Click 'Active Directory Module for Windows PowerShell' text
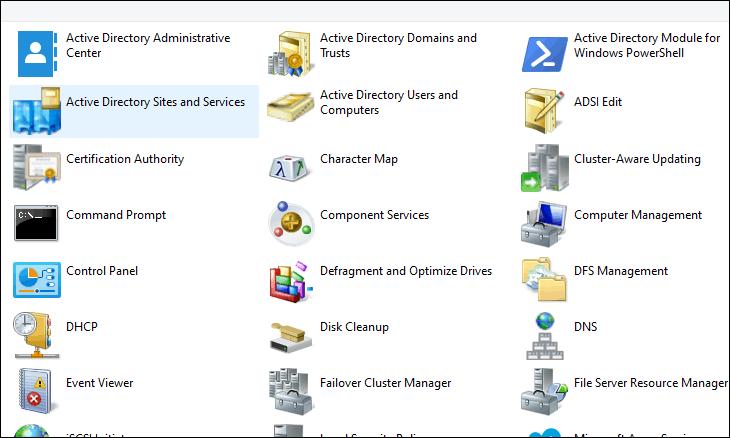Screen dimensions: 730x438 (647, 45)
